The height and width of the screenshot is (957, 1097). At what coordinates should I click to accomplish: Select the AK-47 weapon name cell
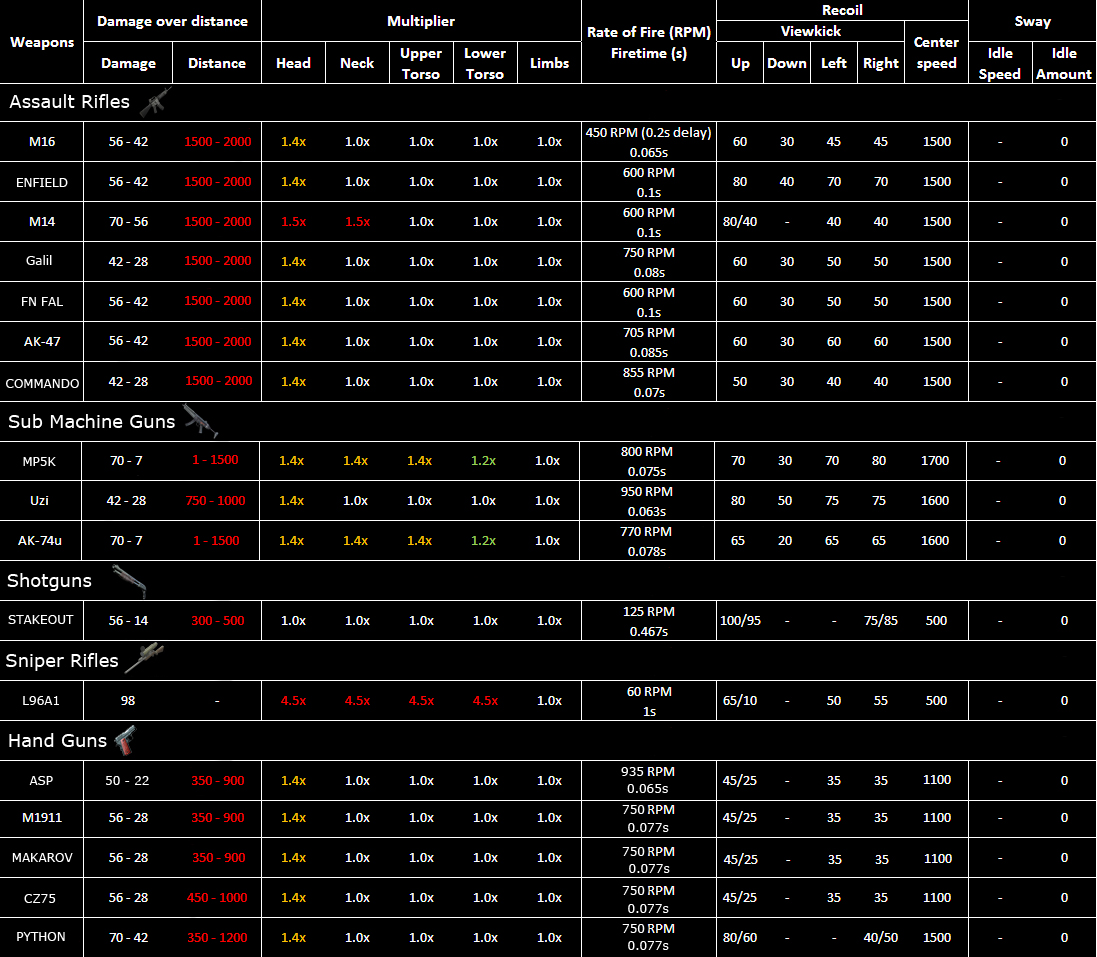42,341
